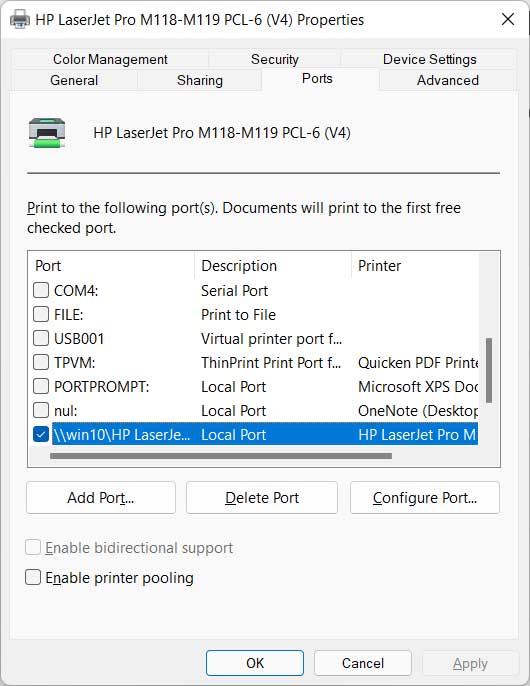Select the 'Virtual printer port f...' description
This screenshot has height=686, width=530.
click(271, 339)
